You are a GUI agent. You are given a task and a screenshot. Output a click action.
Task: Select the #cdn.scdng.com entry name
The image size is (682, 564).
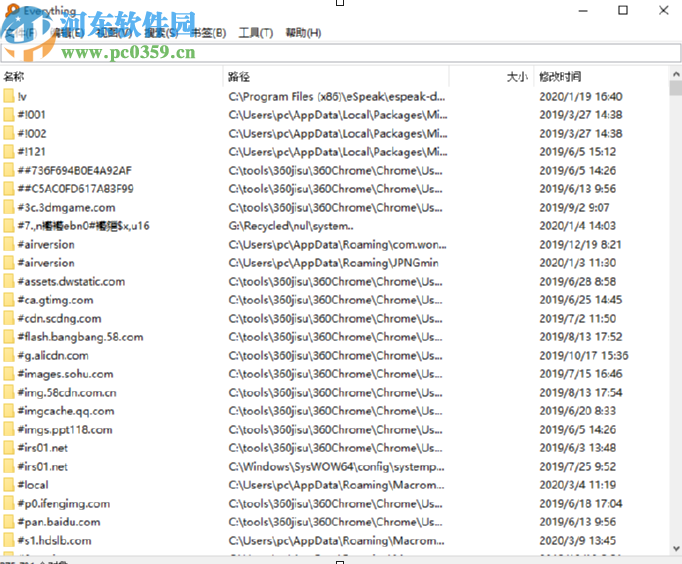pyautogui.click(x=59, y=318)
